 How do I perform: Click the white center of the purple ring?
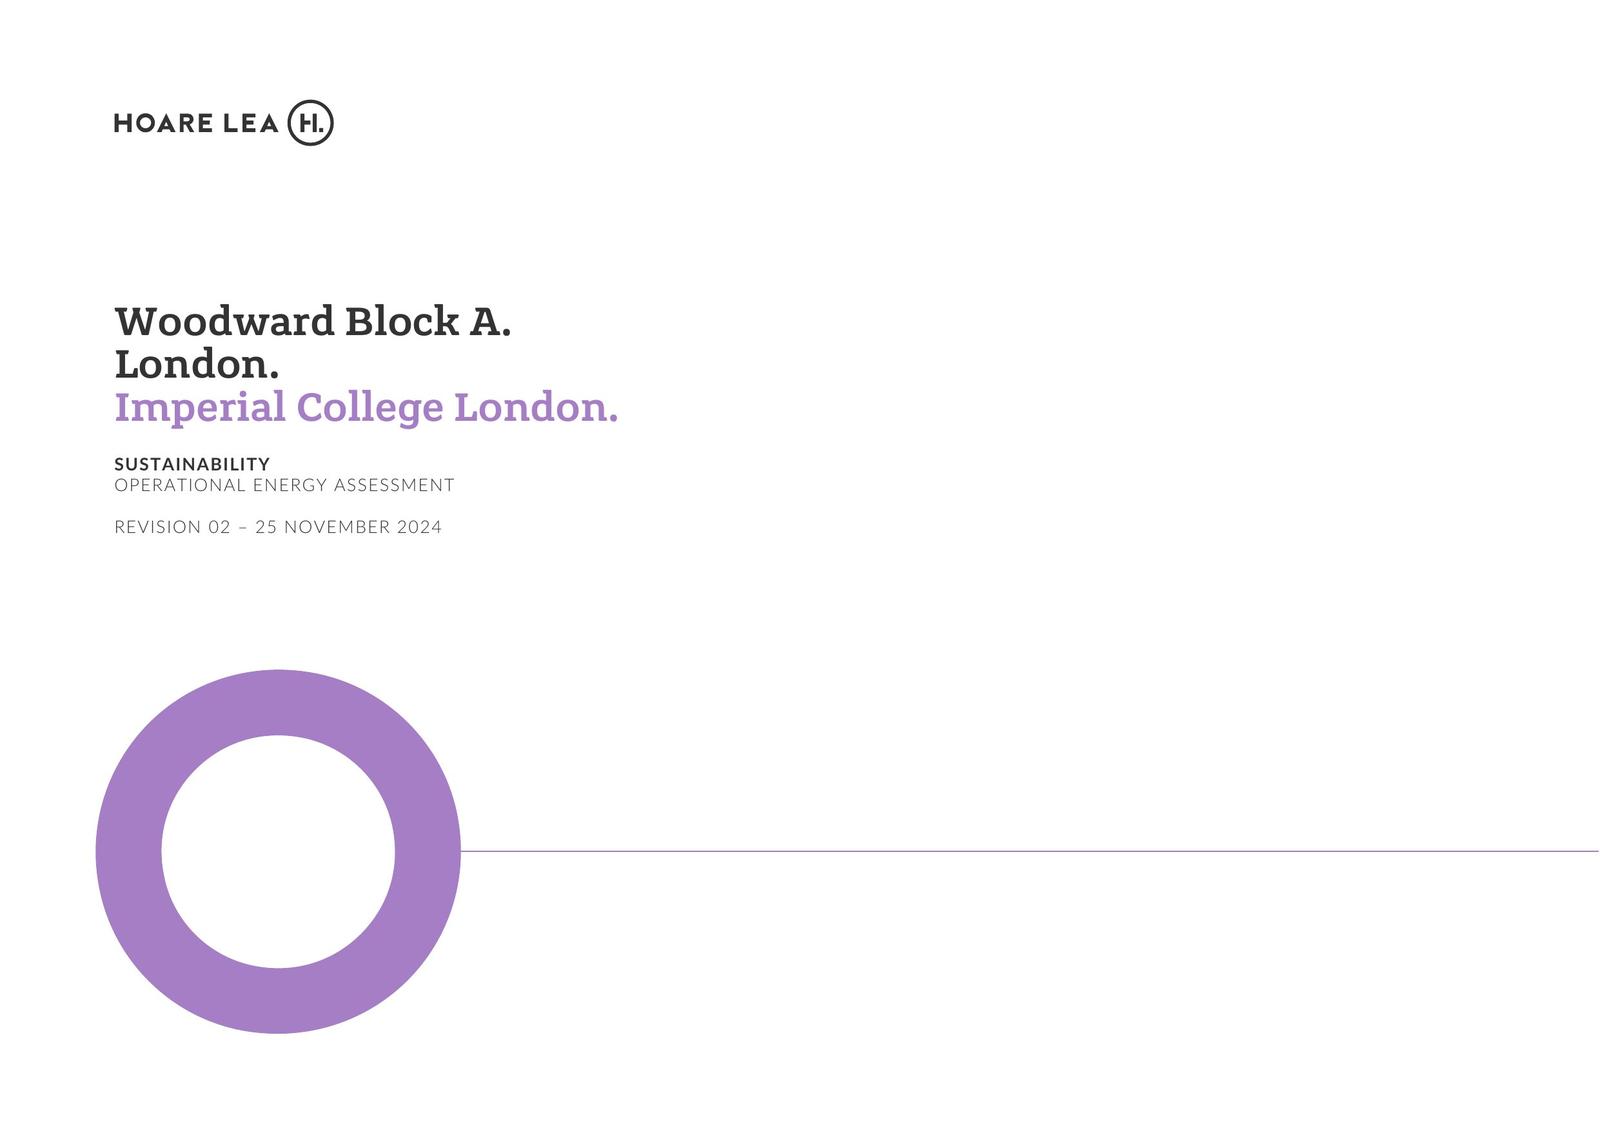coord(278,852)
